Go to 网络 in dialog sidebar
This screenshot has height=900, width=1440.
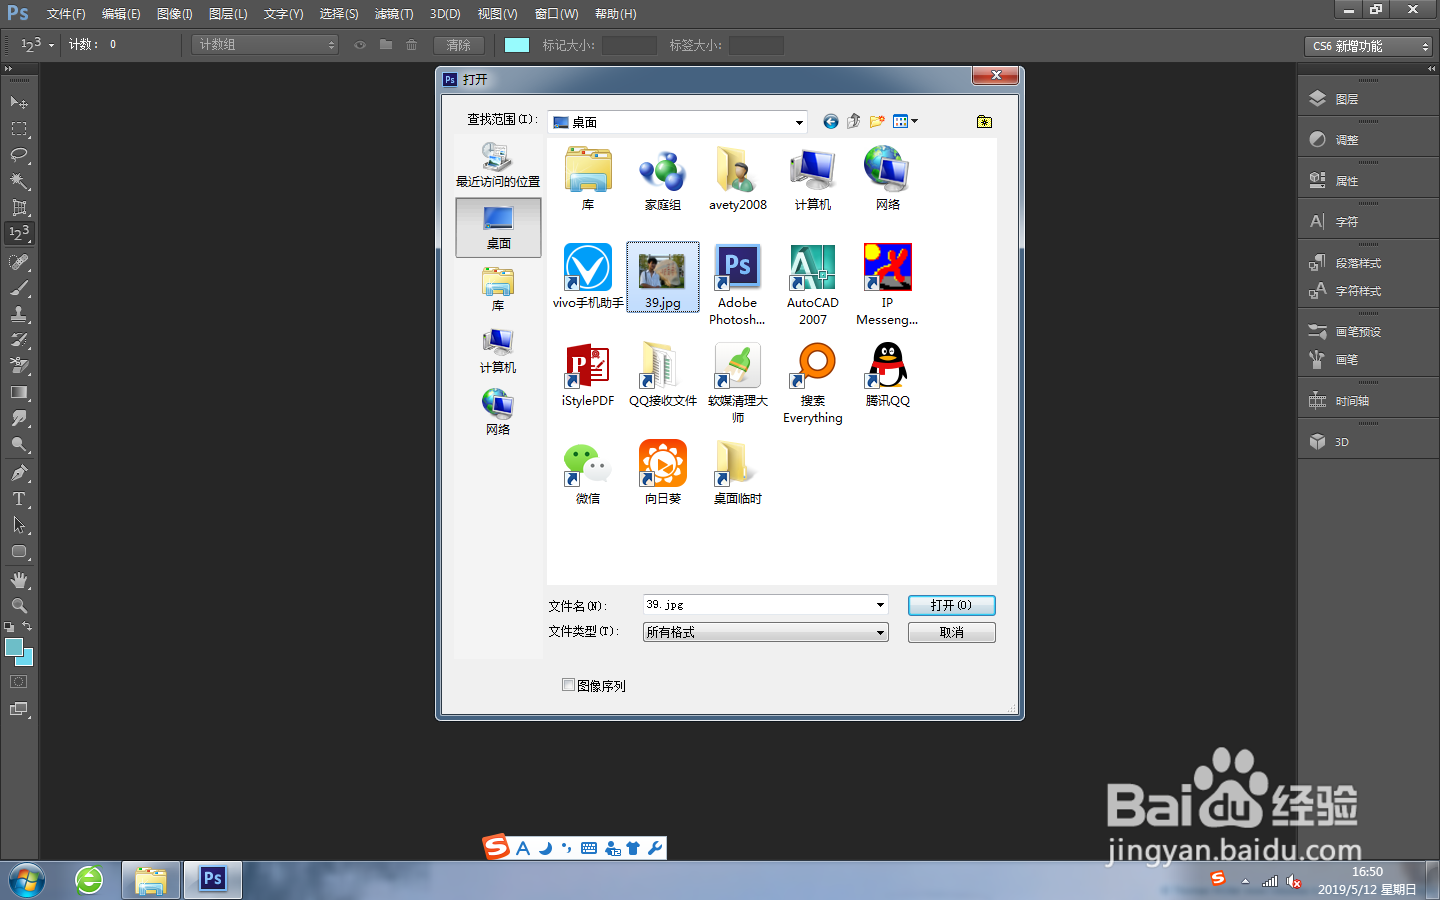click(498, 413)
